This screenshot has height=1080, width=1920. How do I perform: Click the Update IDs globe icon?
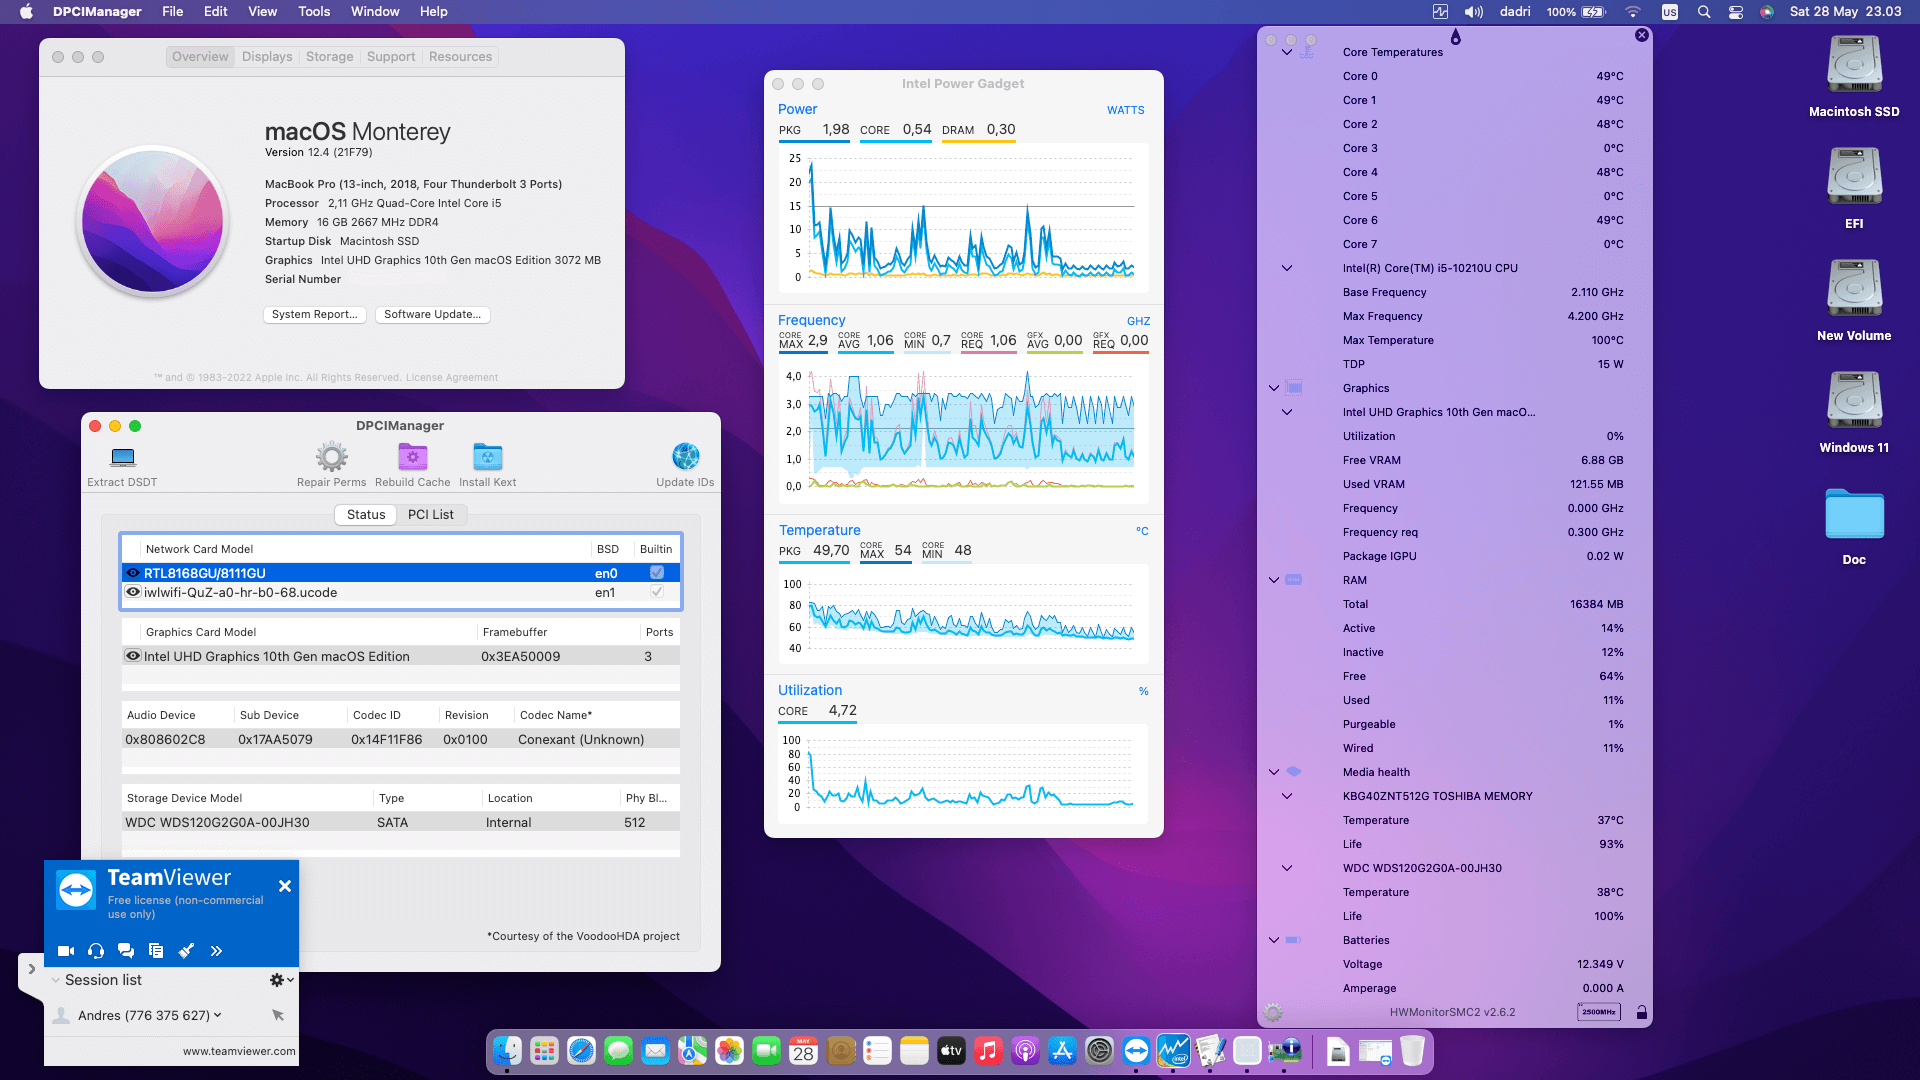click(685, 457)
